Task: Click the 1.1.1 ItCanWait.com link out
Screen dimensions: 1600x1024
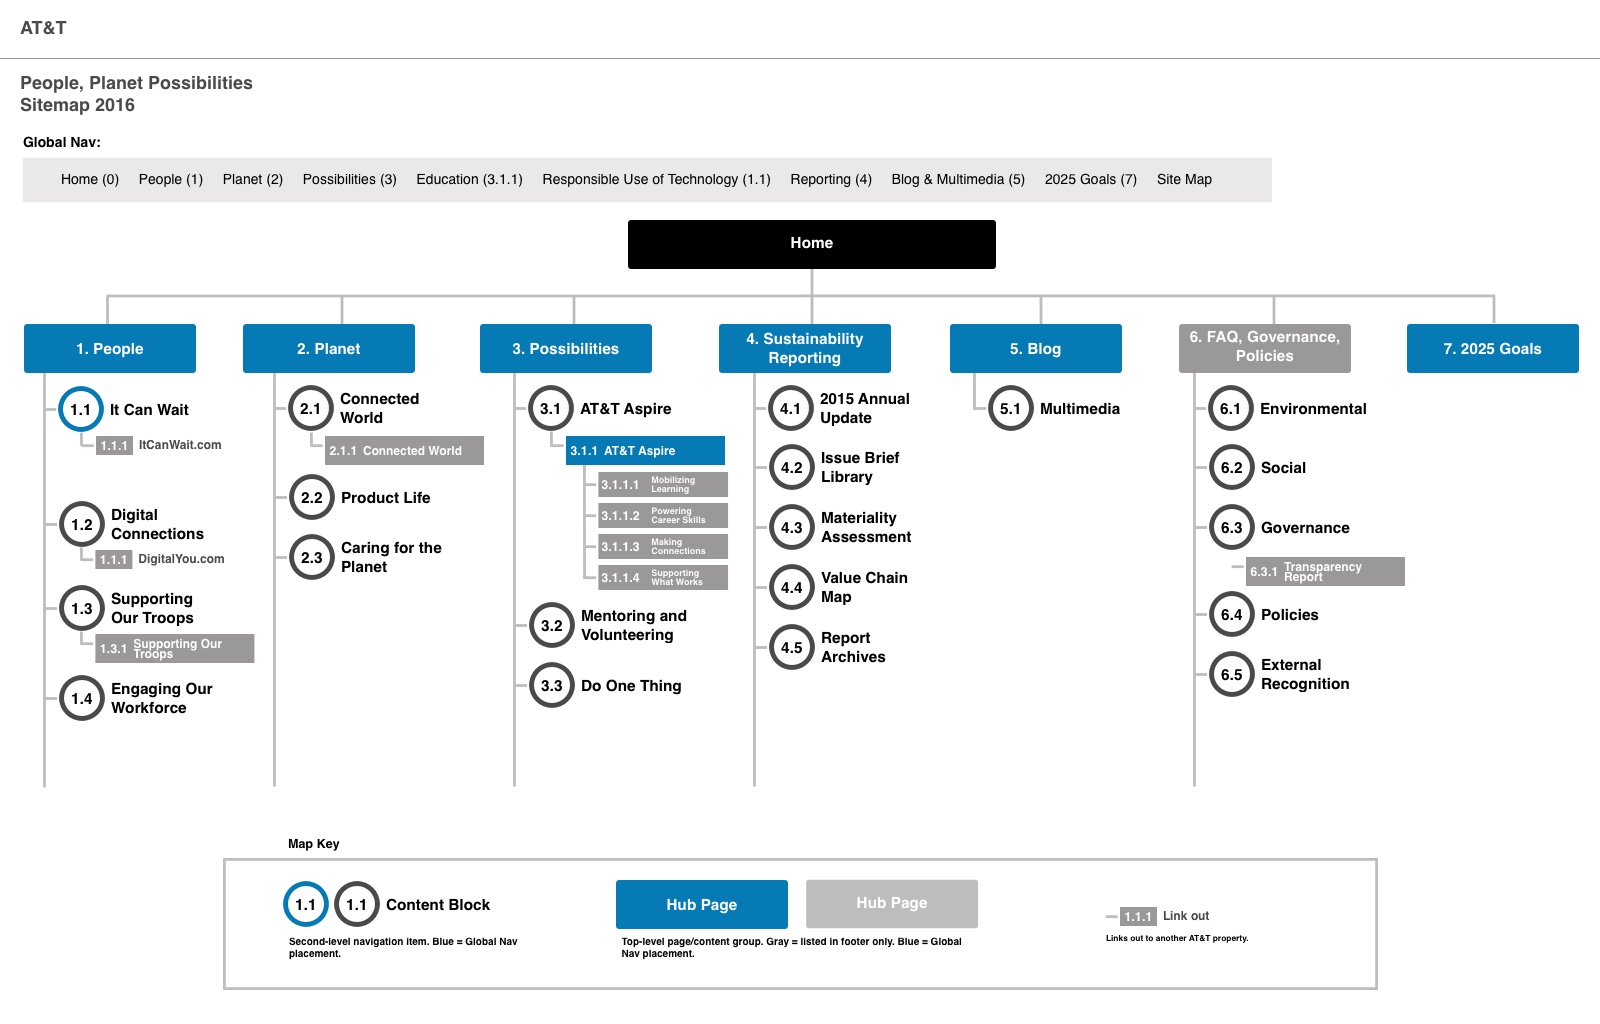Action: pyautogui.click(x=160, y=446)
